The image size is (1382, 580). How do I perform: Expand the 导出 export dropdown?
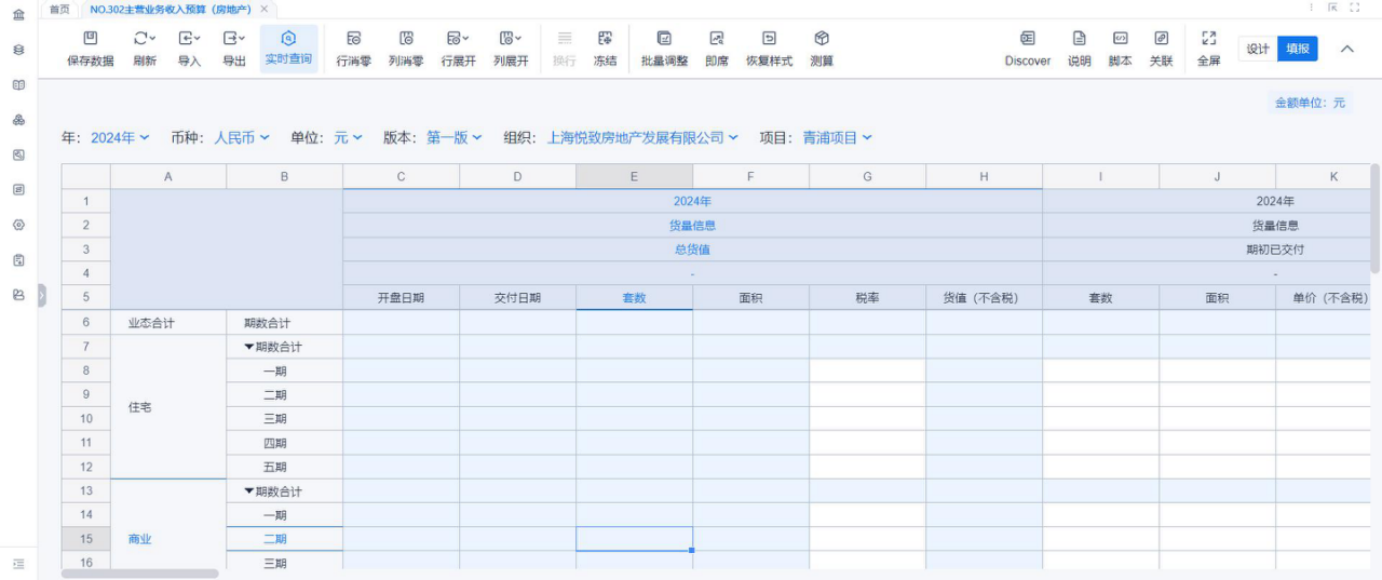[x=234, y=40]
